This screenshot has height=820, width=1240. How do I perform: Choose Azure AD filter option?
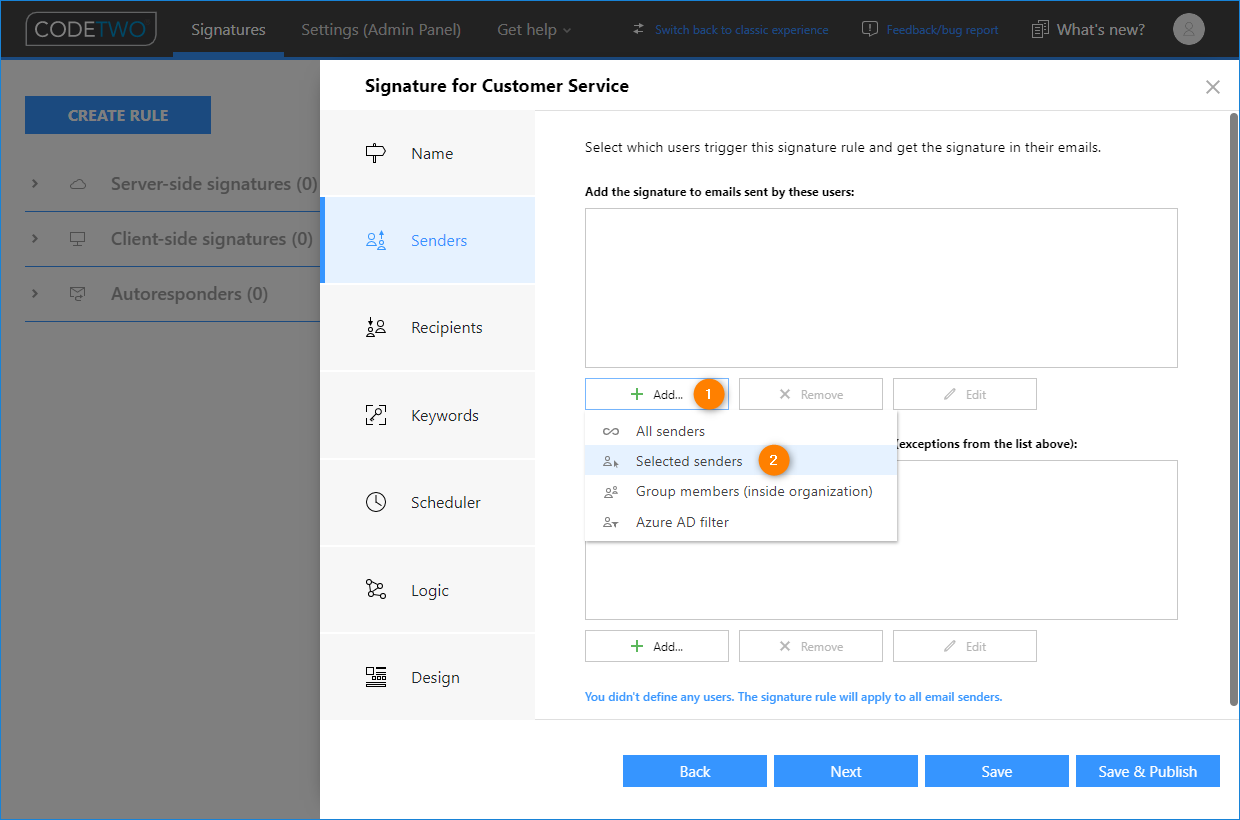[x=741, y=522]
